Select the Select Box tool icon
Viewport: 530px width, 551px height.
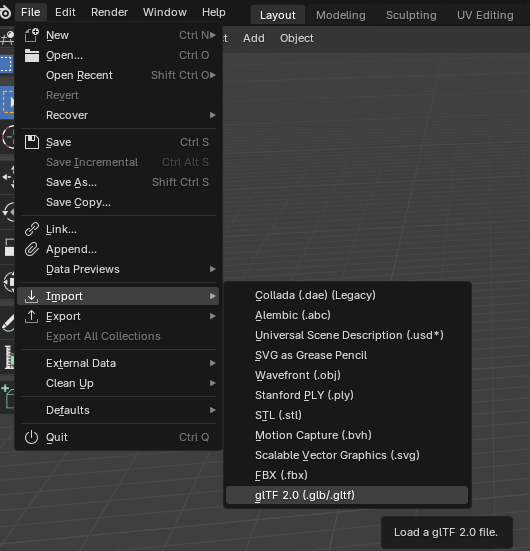pyautogui.click(x=7, y=104)
